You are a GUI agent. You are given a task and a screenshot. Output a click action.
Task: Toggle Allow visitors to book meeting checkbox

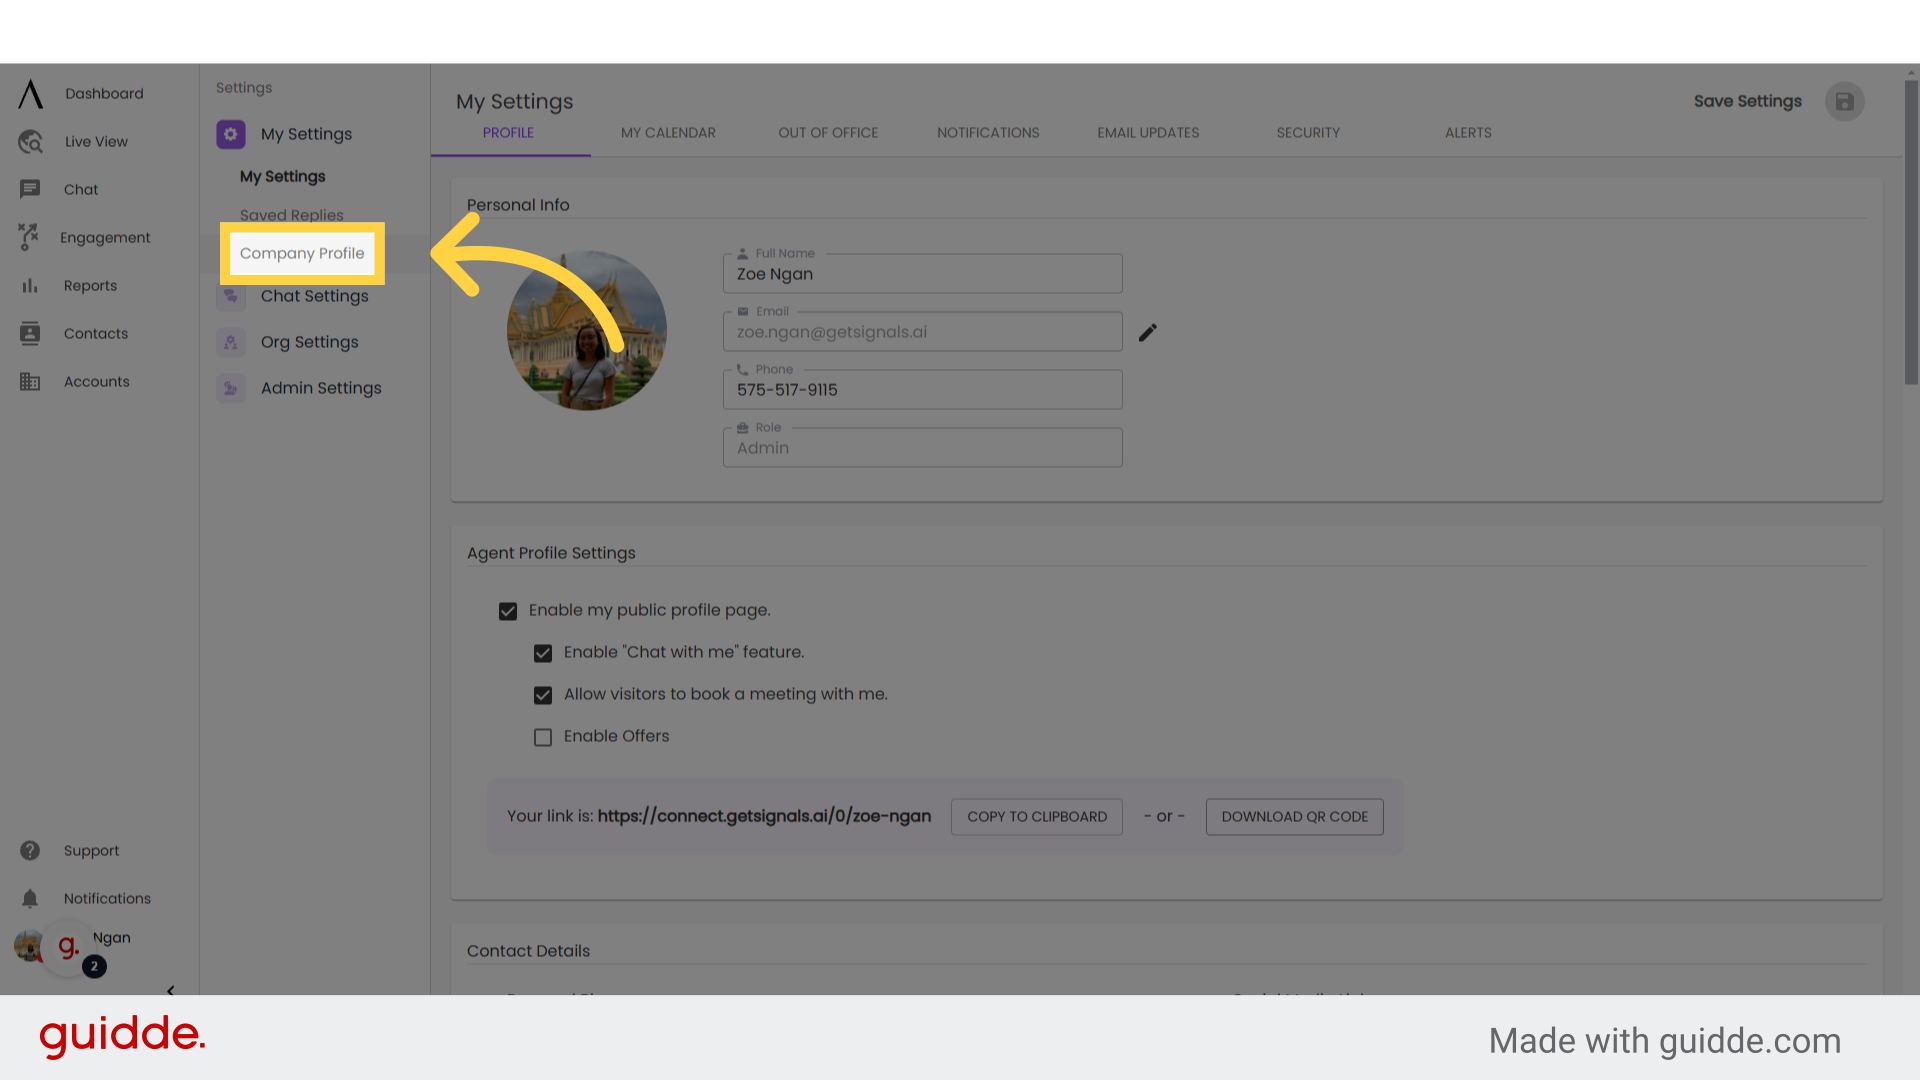coord(543,695)
